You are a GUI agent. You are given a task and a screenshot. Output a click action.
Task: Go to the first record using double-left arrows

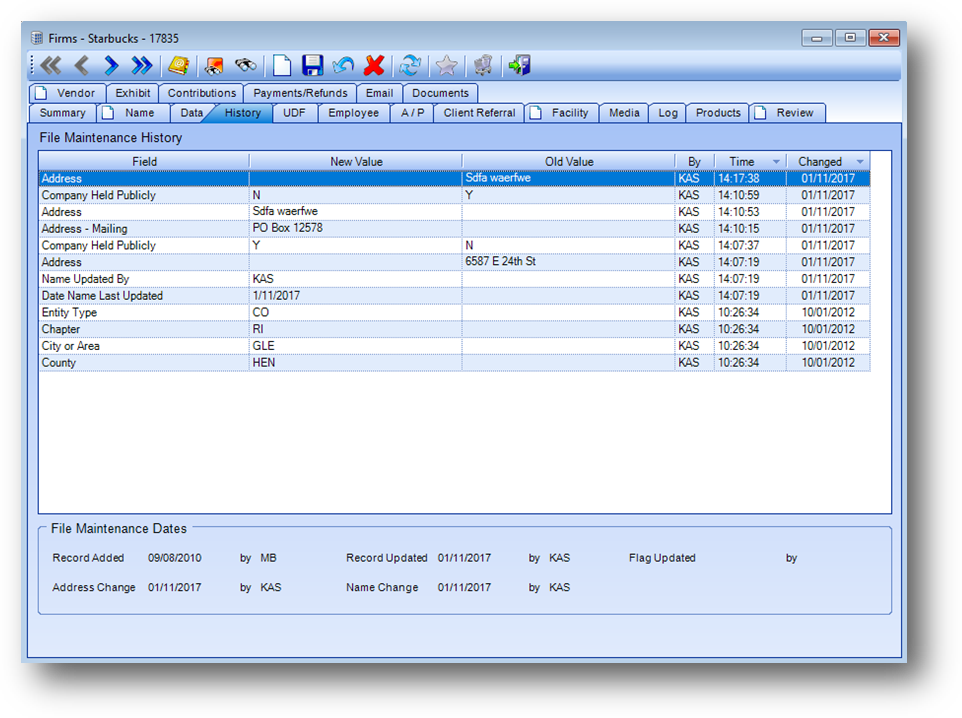51,66
